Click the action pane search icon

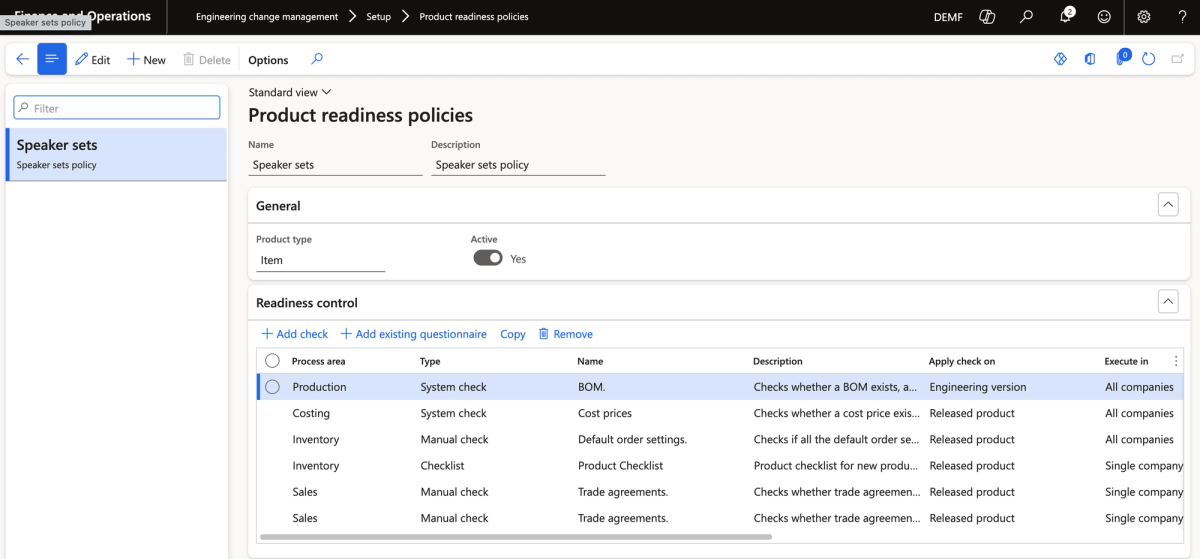tap(317, 60)
